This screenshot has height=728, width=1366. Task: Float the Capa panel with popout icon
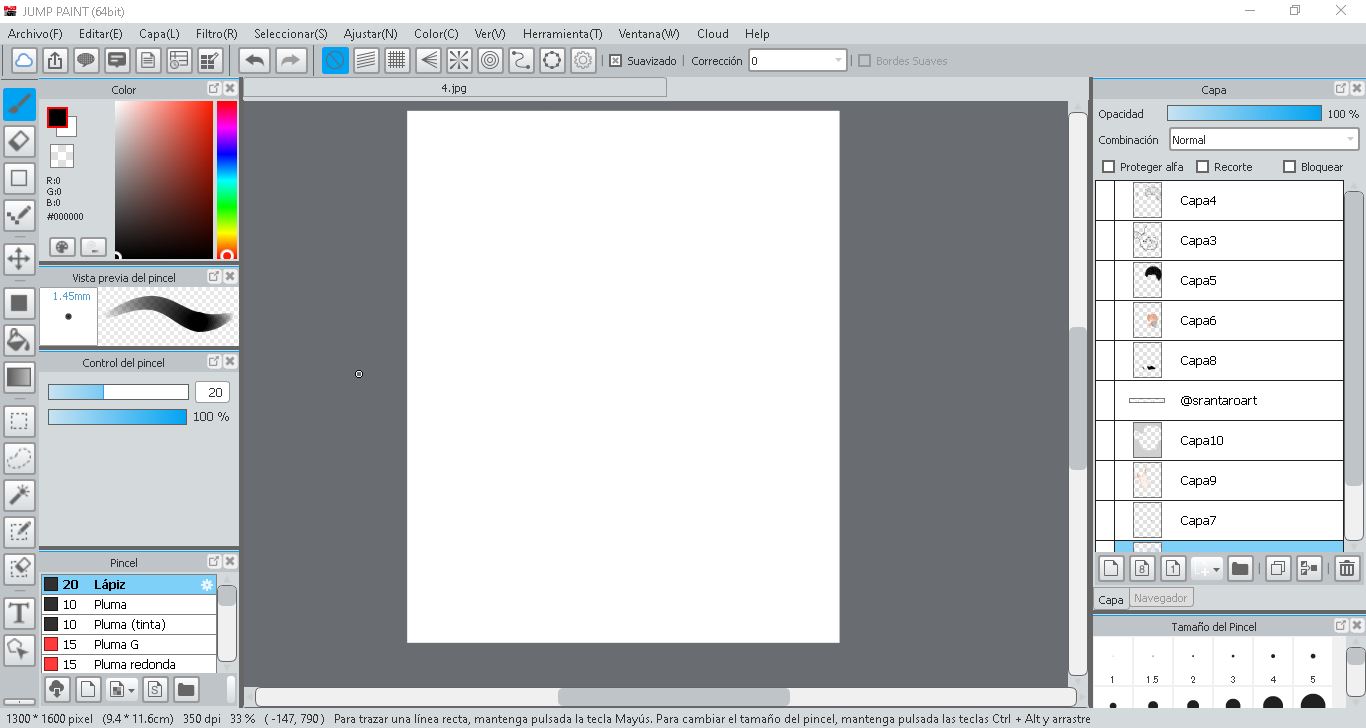click(1341, 89)
